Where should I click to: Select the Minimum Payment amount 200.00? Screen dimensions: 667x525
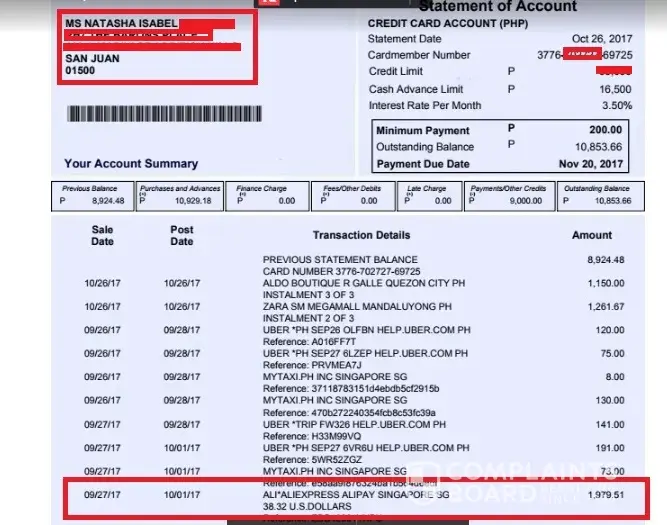pos(605,130)
